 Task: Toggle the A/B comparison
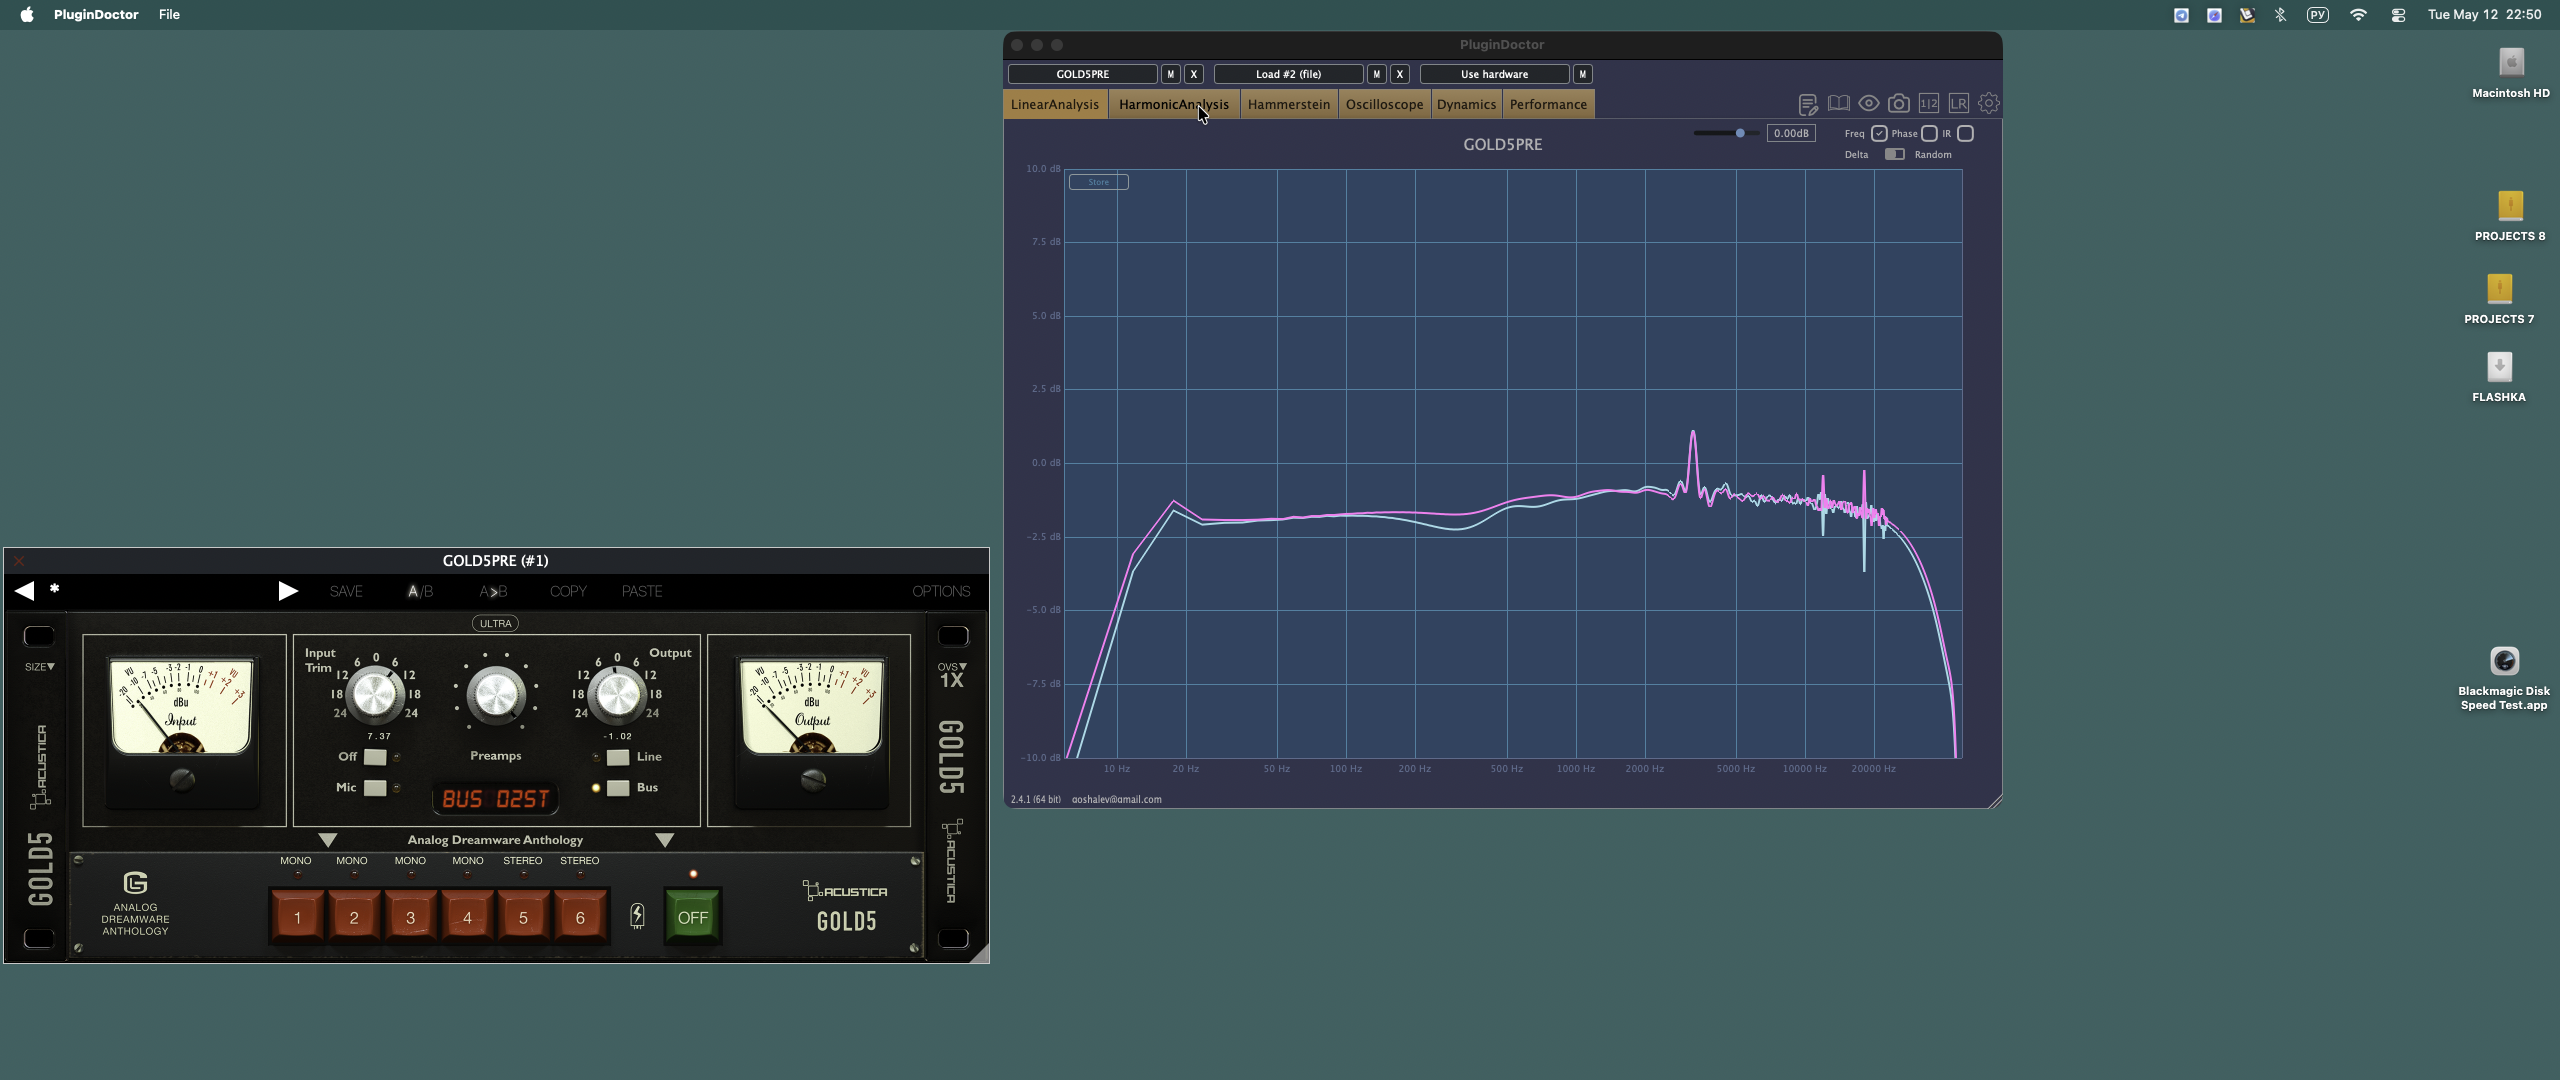click(420, 591)
